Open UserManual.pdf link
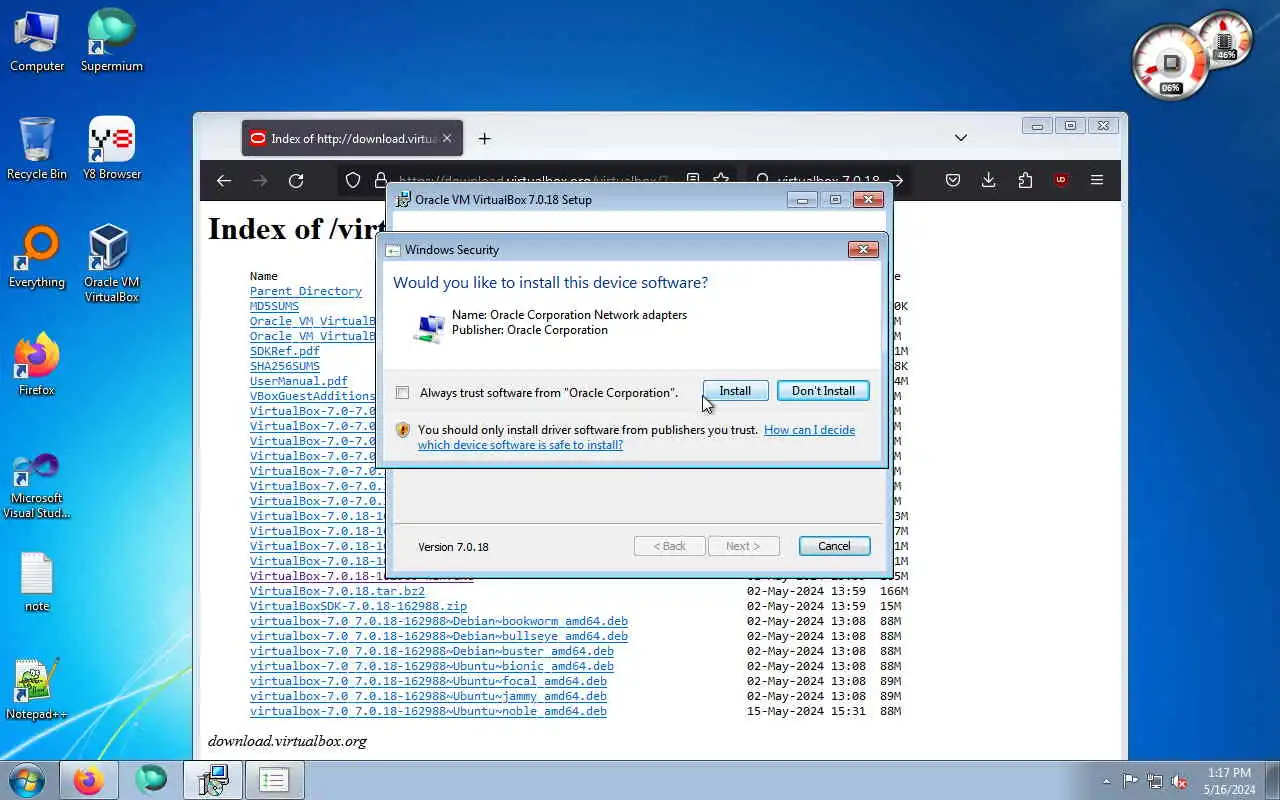This screenshot has height=800, width=1280. (299, 381)
